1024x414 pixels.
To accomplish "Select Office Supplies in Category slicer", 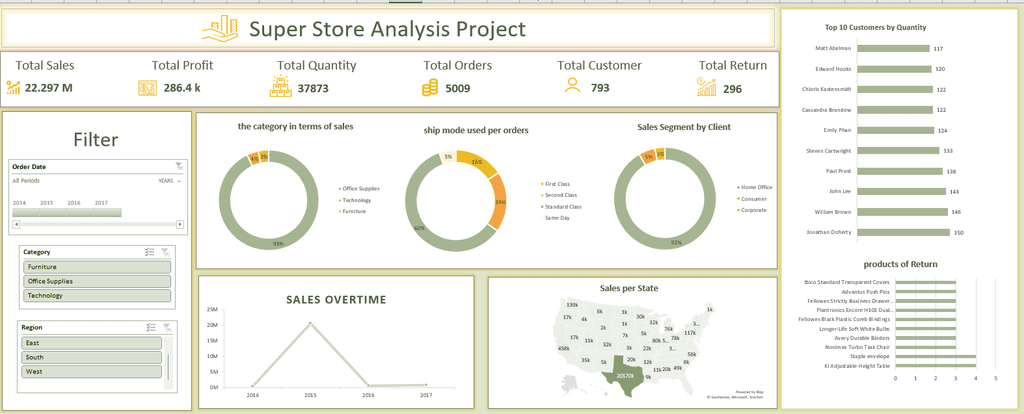I will pos(97,281).
